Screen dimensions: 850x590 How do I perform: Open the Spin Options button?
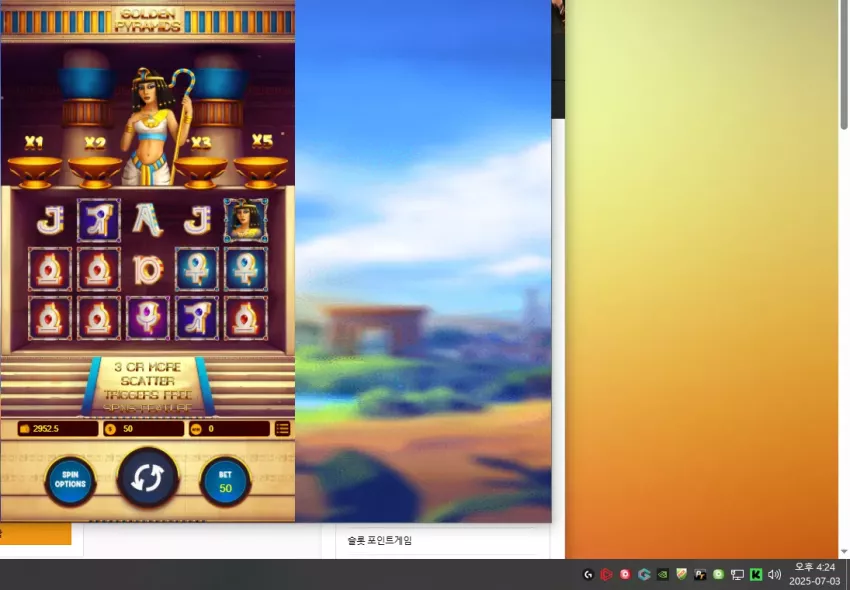coord(70,480)
